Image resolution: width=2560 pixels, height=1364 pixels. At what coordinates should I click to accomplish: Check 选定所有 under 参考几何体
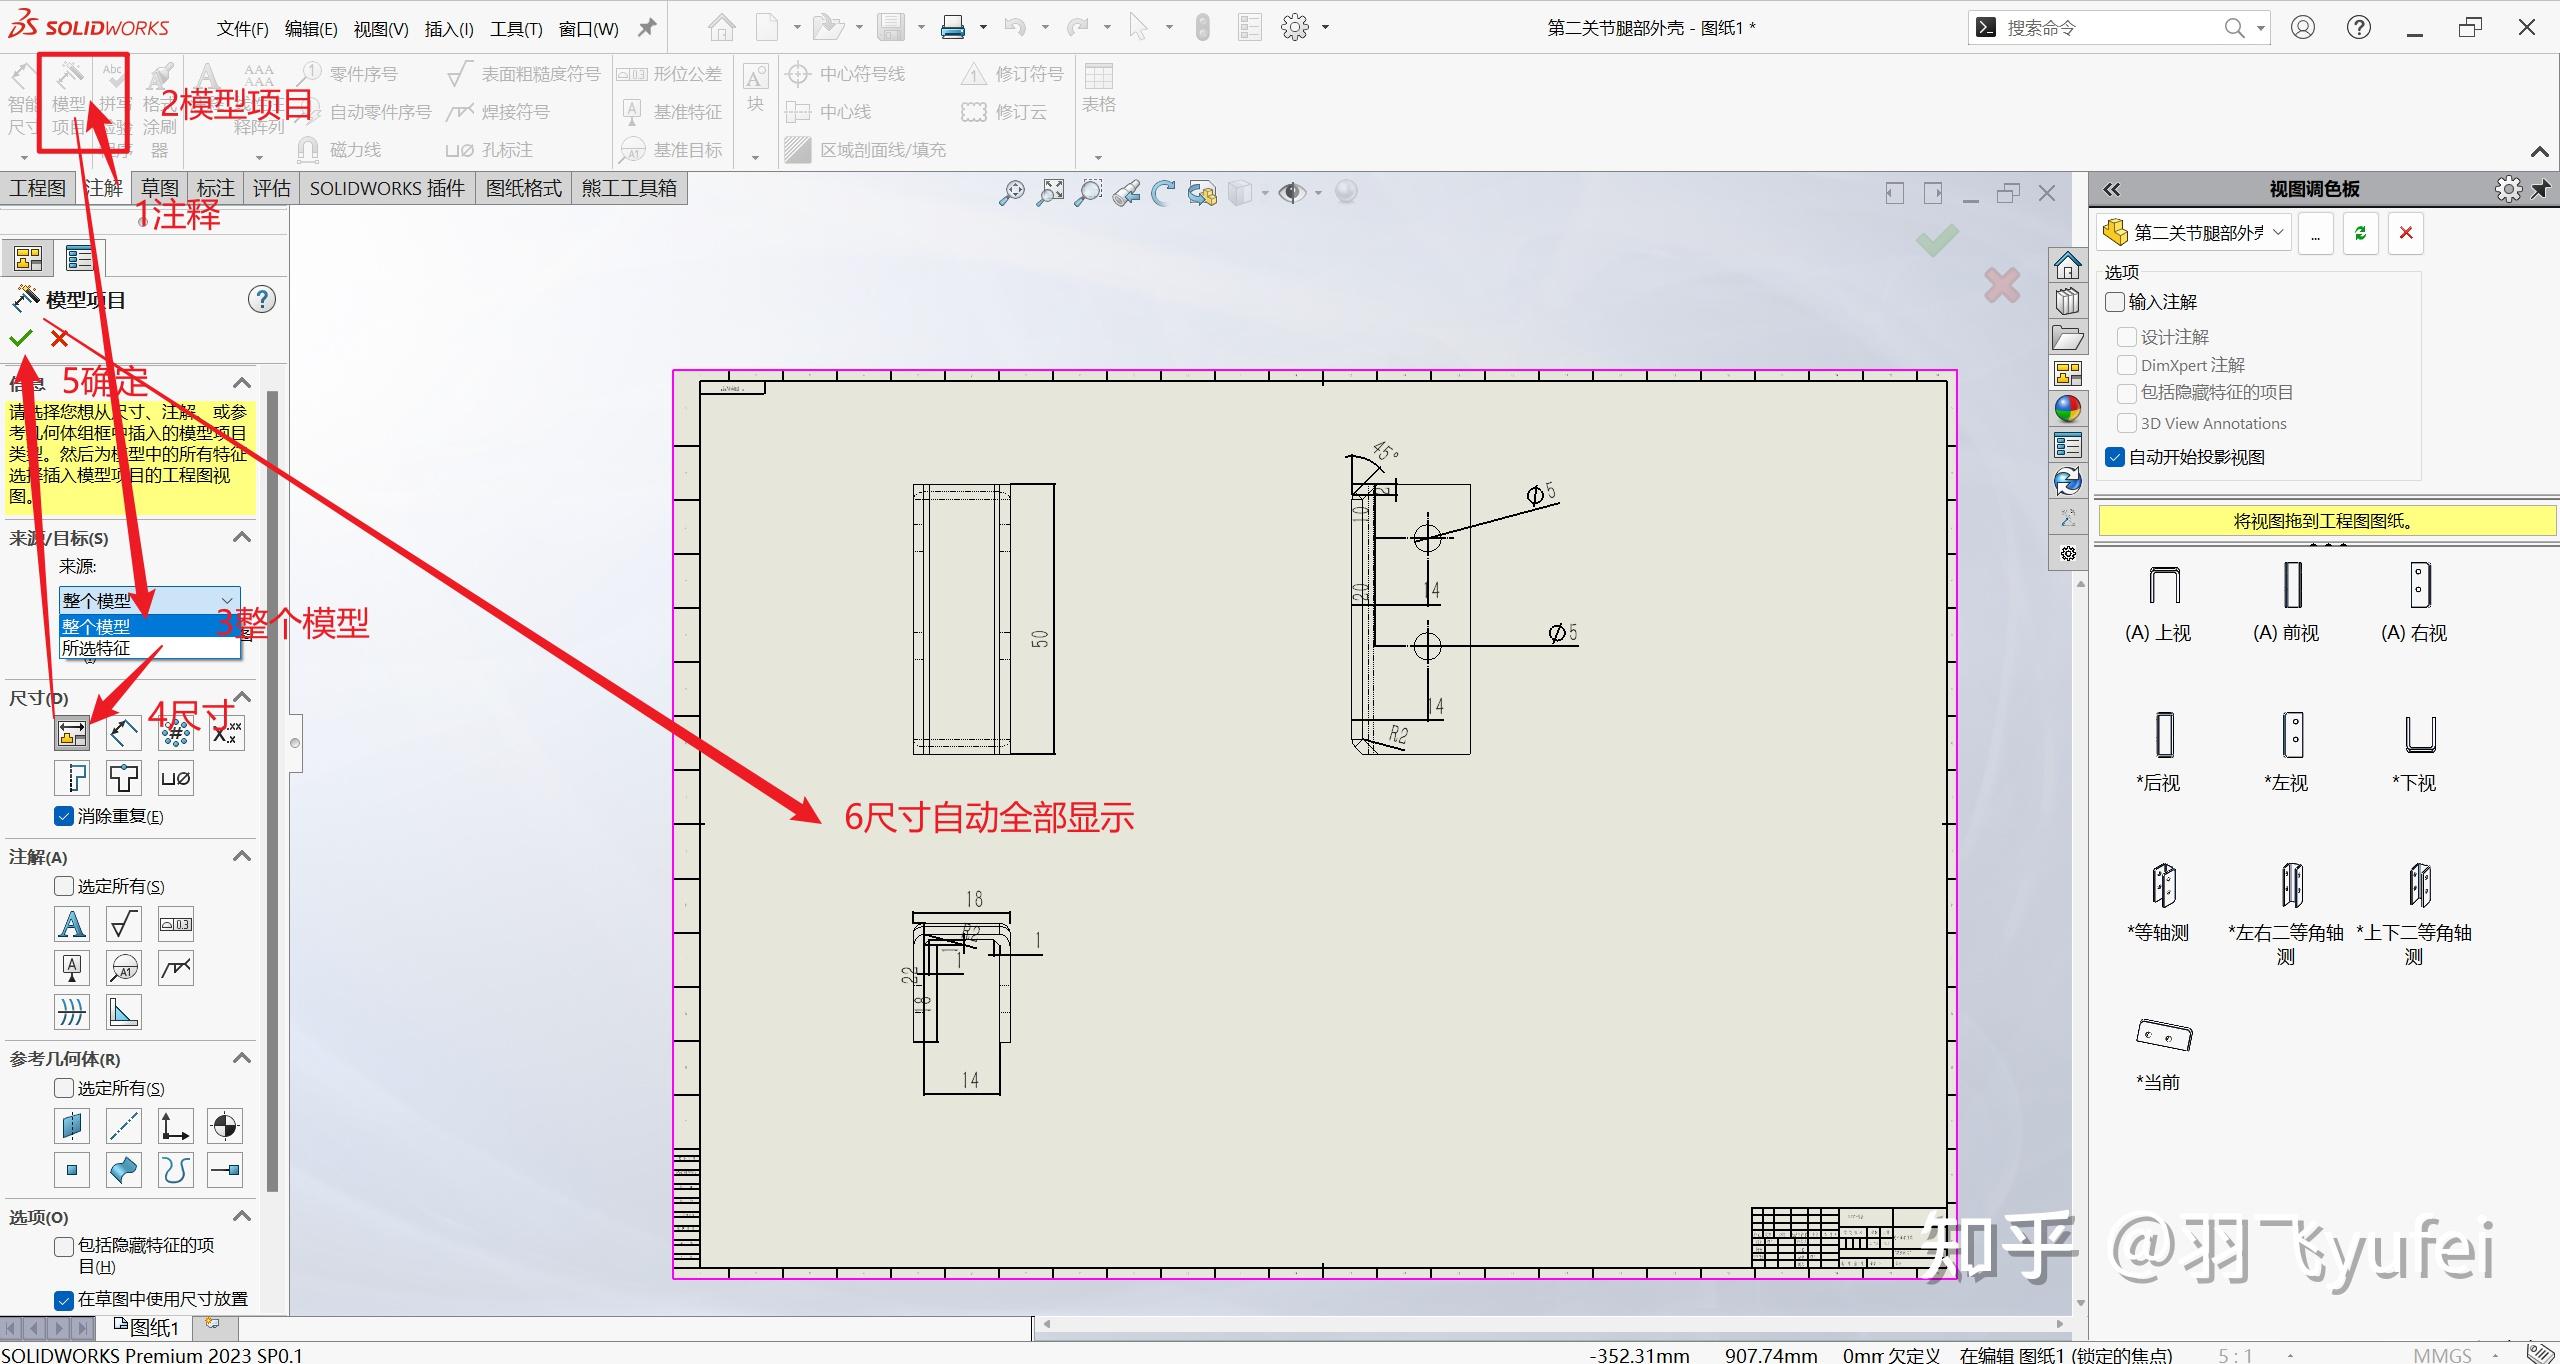pyautogui.click(x=64, y=1088)
